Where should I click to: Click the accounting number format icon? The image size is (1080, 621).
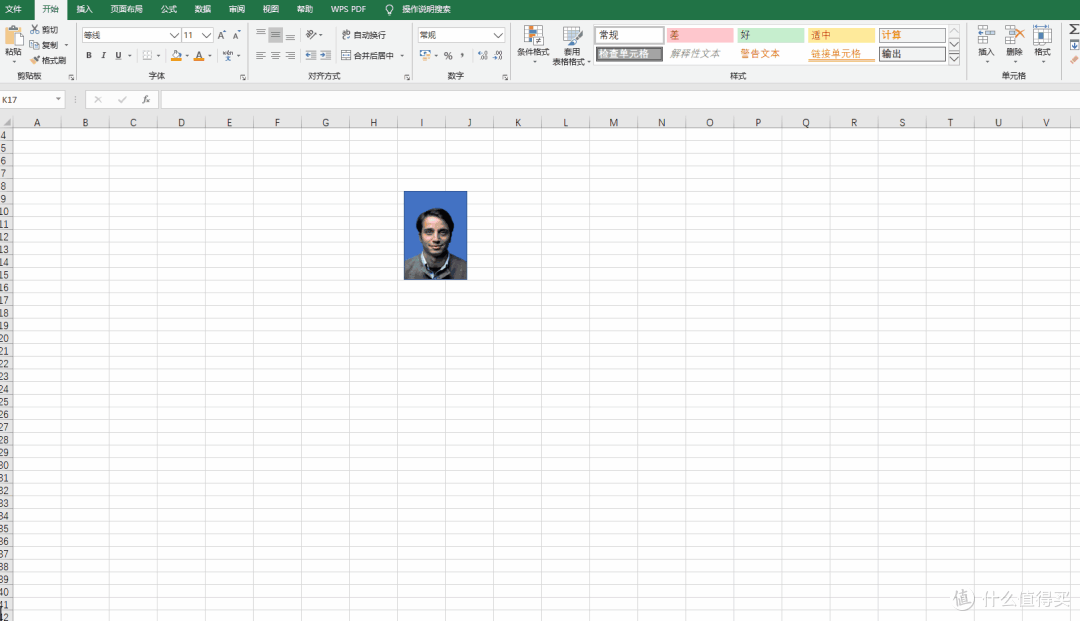click(x=425, y=55)
